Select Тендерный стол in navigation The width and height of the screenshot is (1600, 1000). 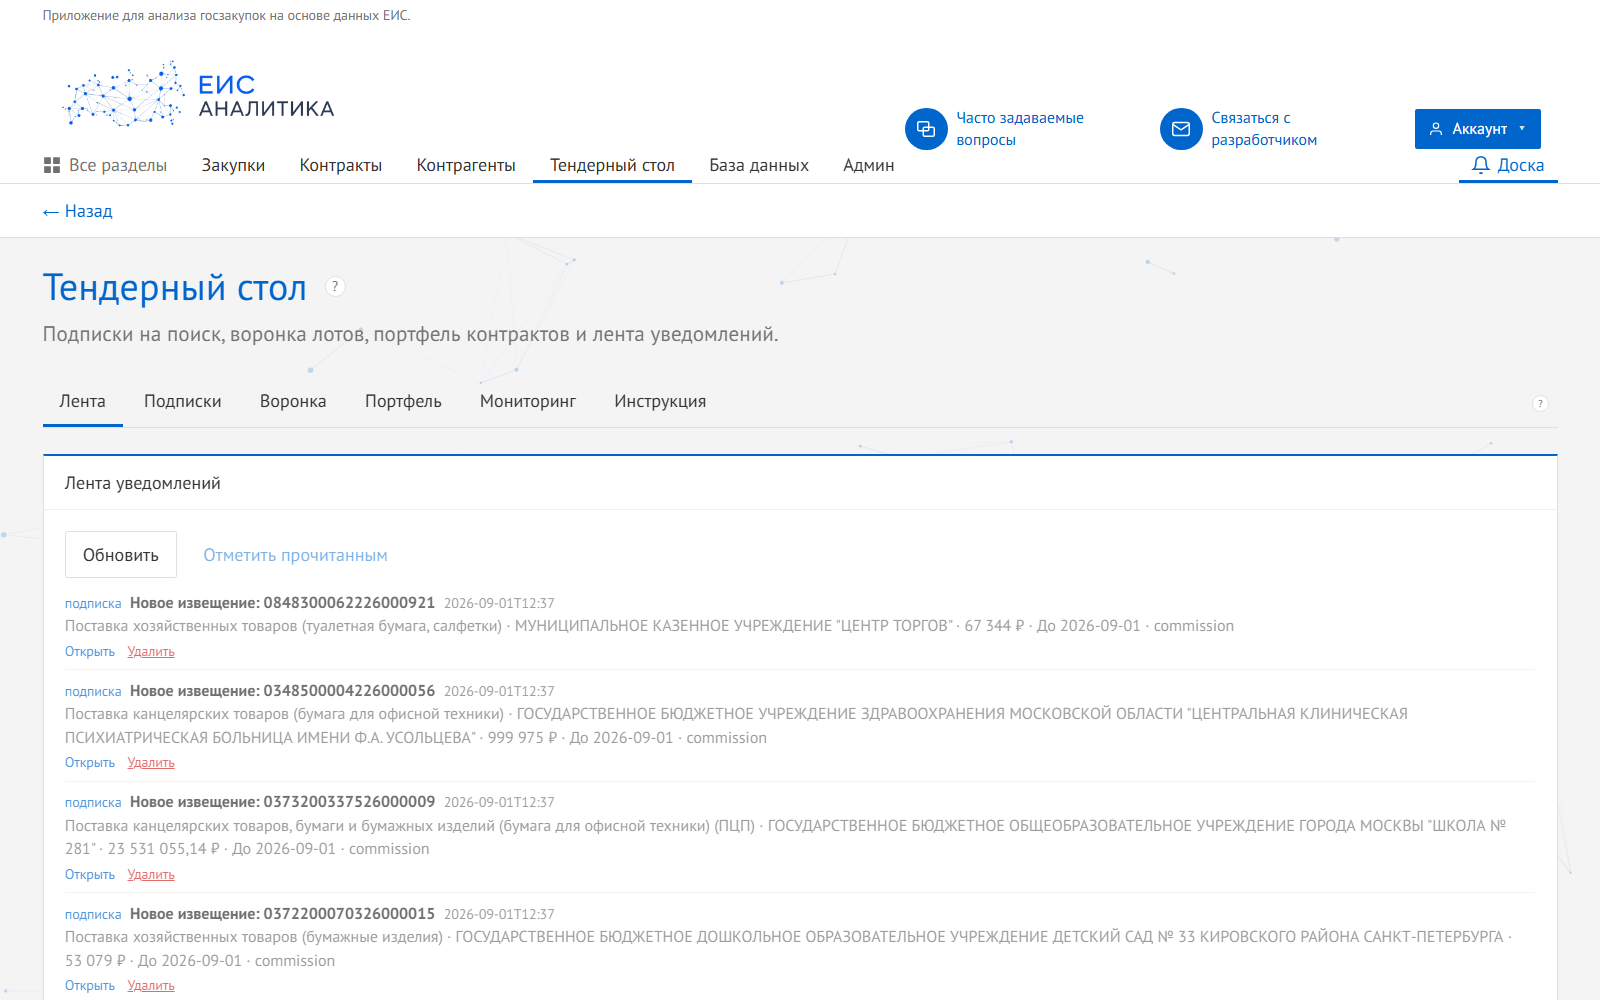click(x=612, y=165)
